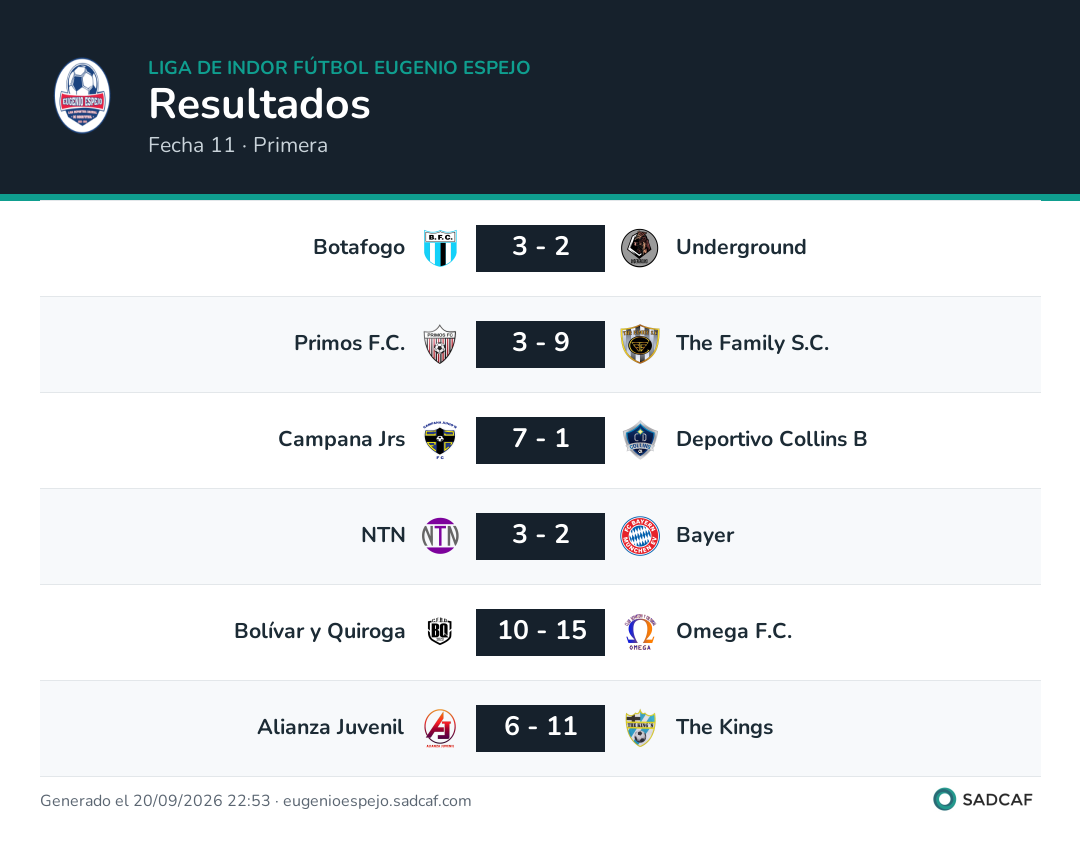Click the Eugenio Espejo league logo
Viewport: 1080px width, 852px height.
pyautogui.click(x=82, y=96)
